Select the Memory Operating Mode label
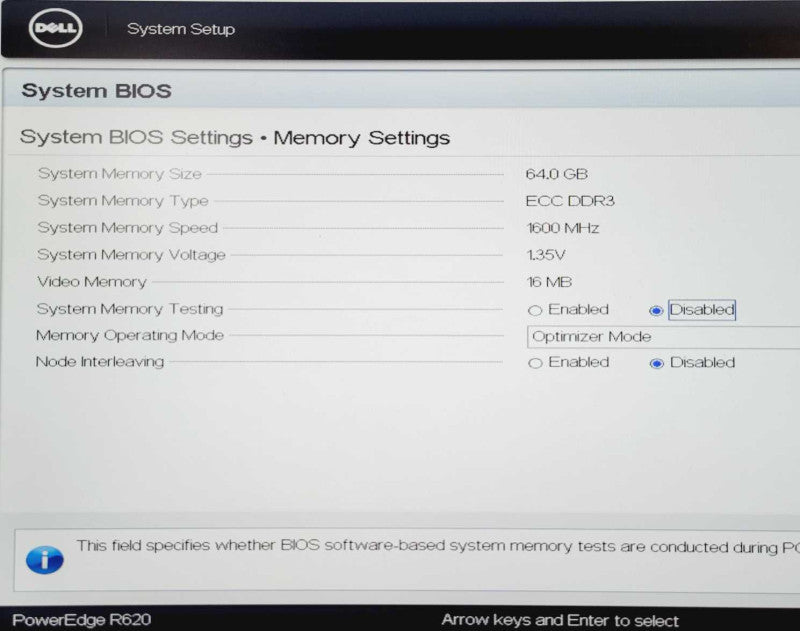 tap(130, 335)
